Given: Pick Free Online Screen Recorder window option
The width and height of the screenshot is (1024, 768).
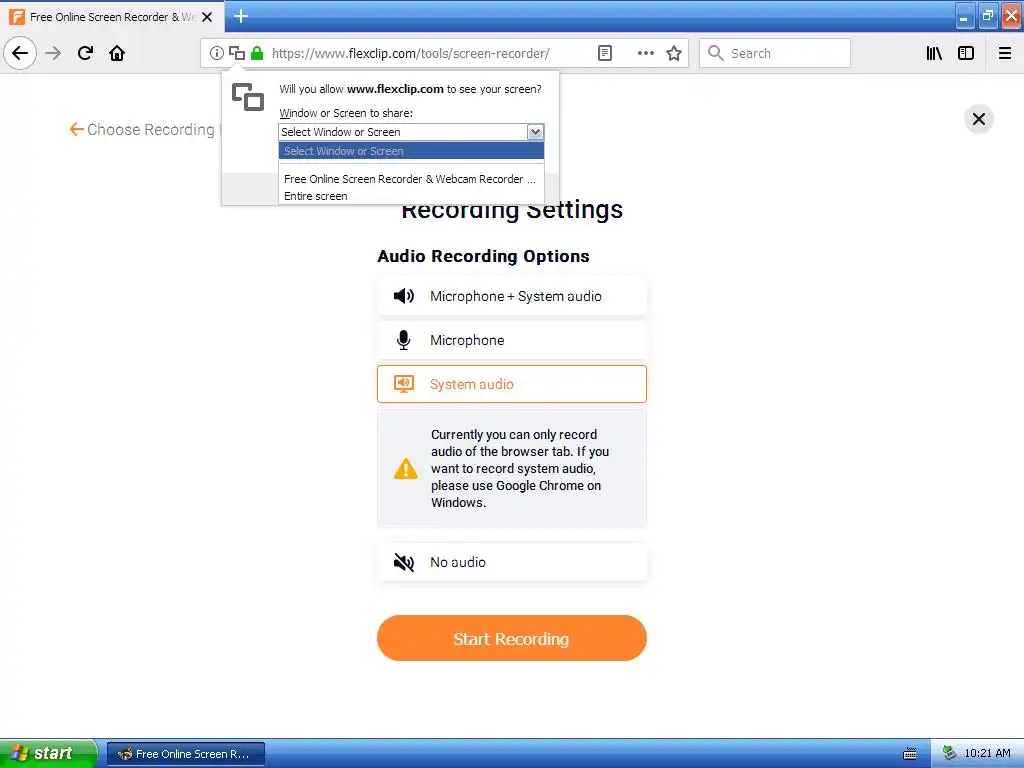Looking at the screenshot, I should tap(411, 179).
